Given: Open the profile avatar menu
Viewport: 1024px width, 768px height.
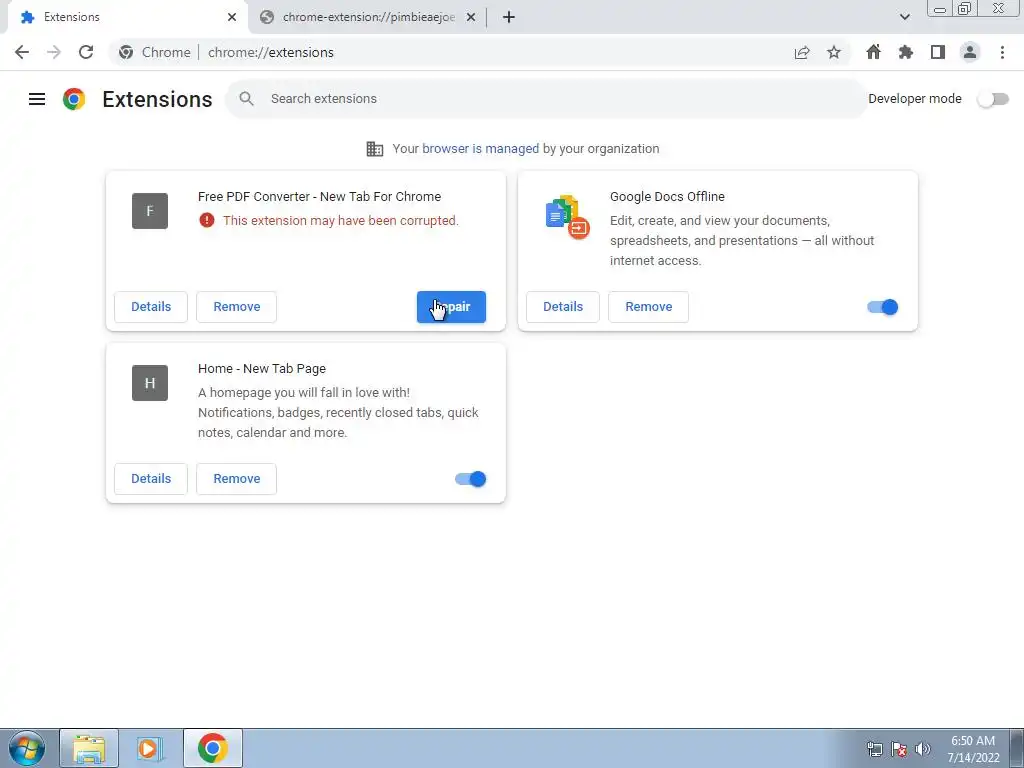Looking at the screenshot, I should click(970, 52).
